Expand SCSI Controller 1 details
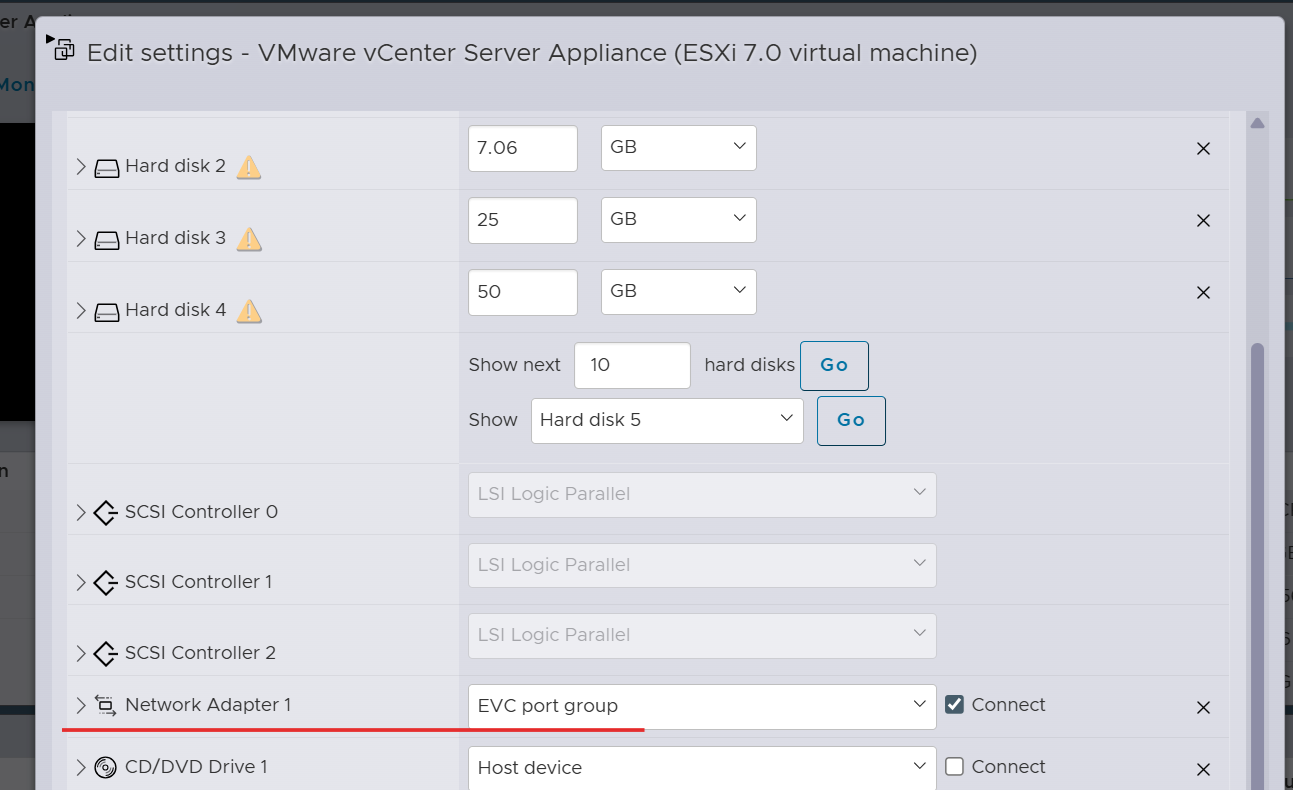1293x790 pixels. 81,583
